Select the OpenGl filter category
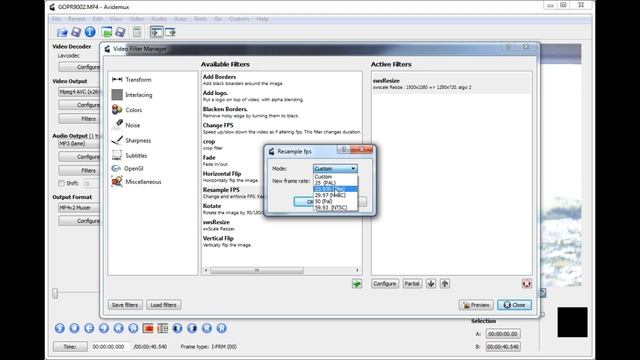The image size is (640, 360). click(127, 168)
